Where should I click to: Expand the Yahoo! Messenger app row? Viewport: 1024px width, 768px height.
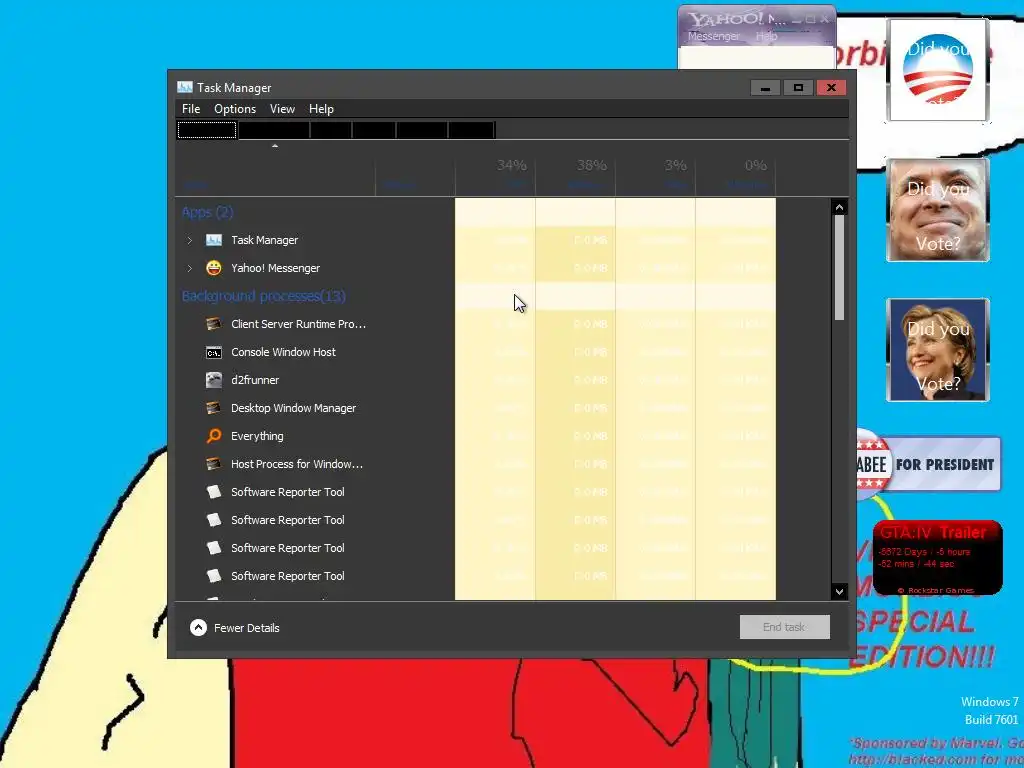189,268
